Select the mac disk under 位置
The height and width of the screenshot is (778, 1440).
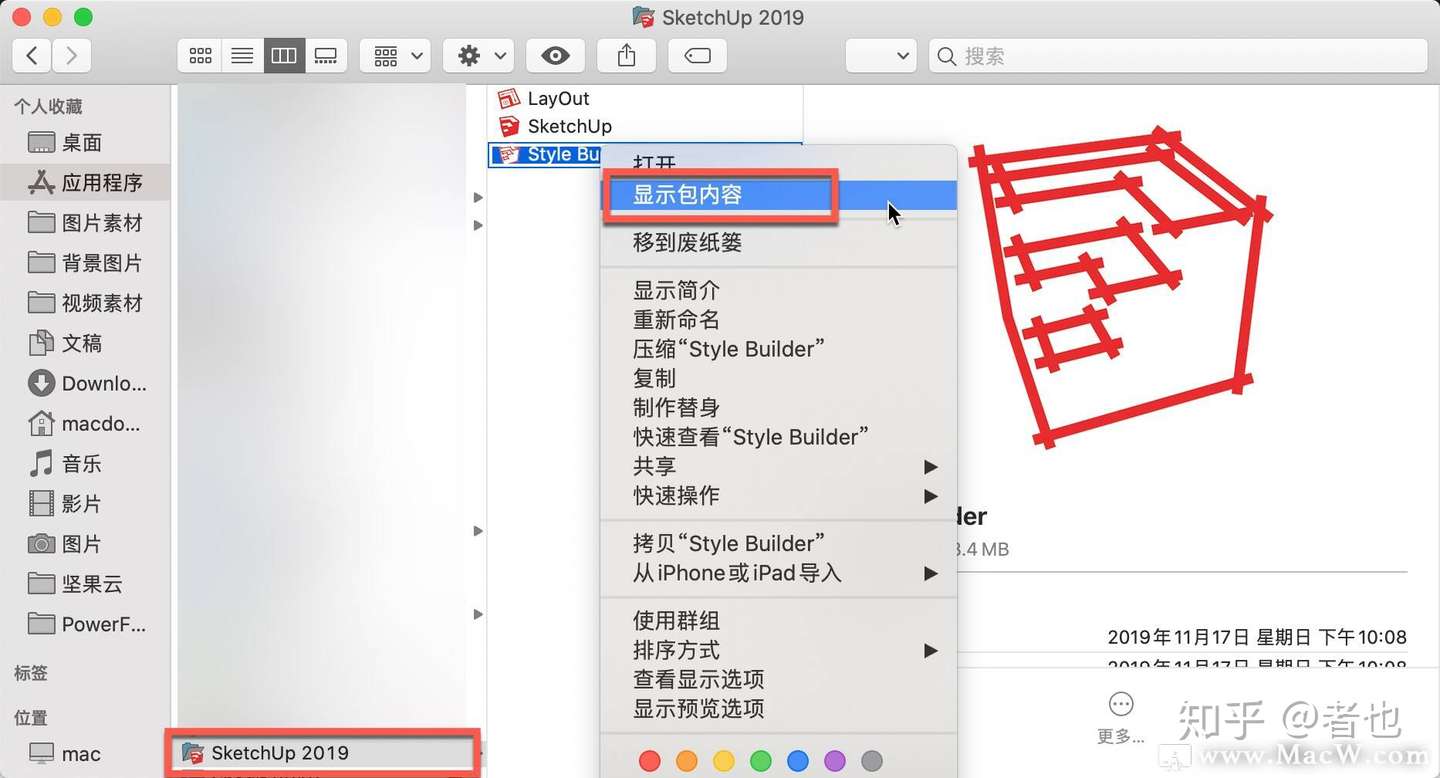[x=85, y=754]
